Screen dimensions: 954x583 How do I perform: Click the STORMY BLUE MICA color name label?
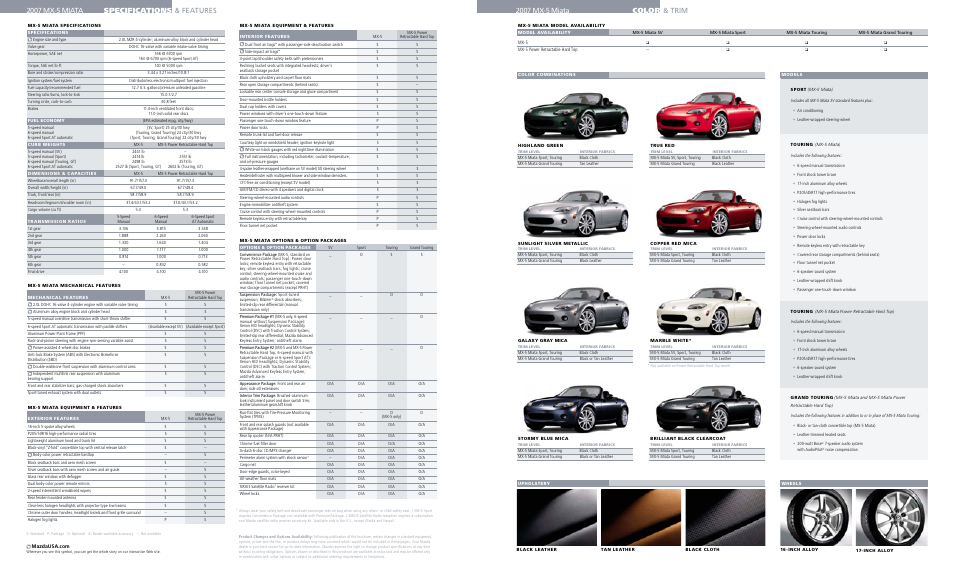point(543,438)
